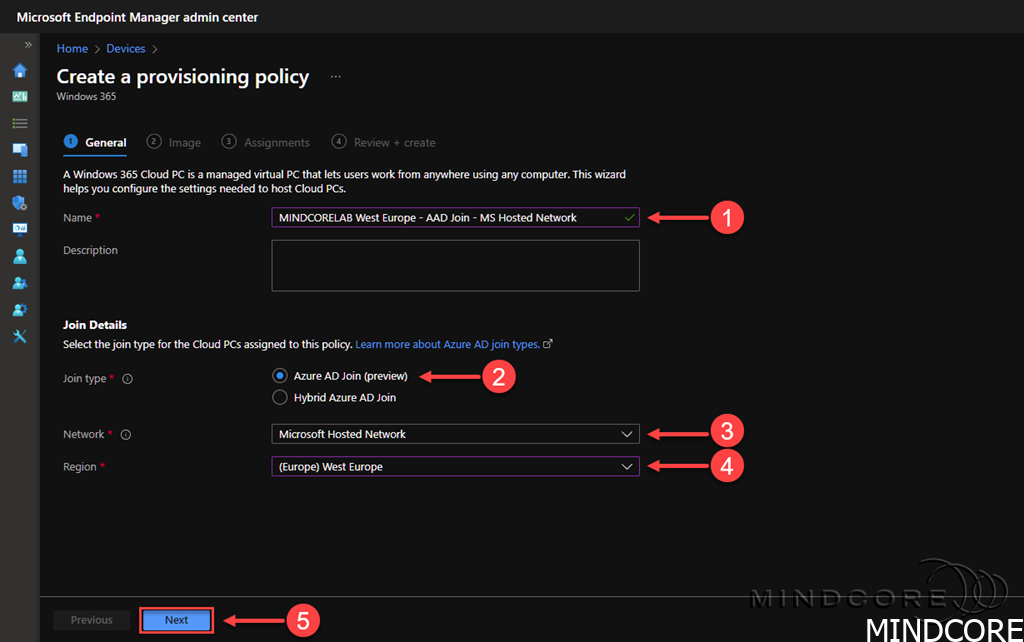1024x642 pixels.
Task: Switch to the Image step tab
Action: click(x=174, y=143)
